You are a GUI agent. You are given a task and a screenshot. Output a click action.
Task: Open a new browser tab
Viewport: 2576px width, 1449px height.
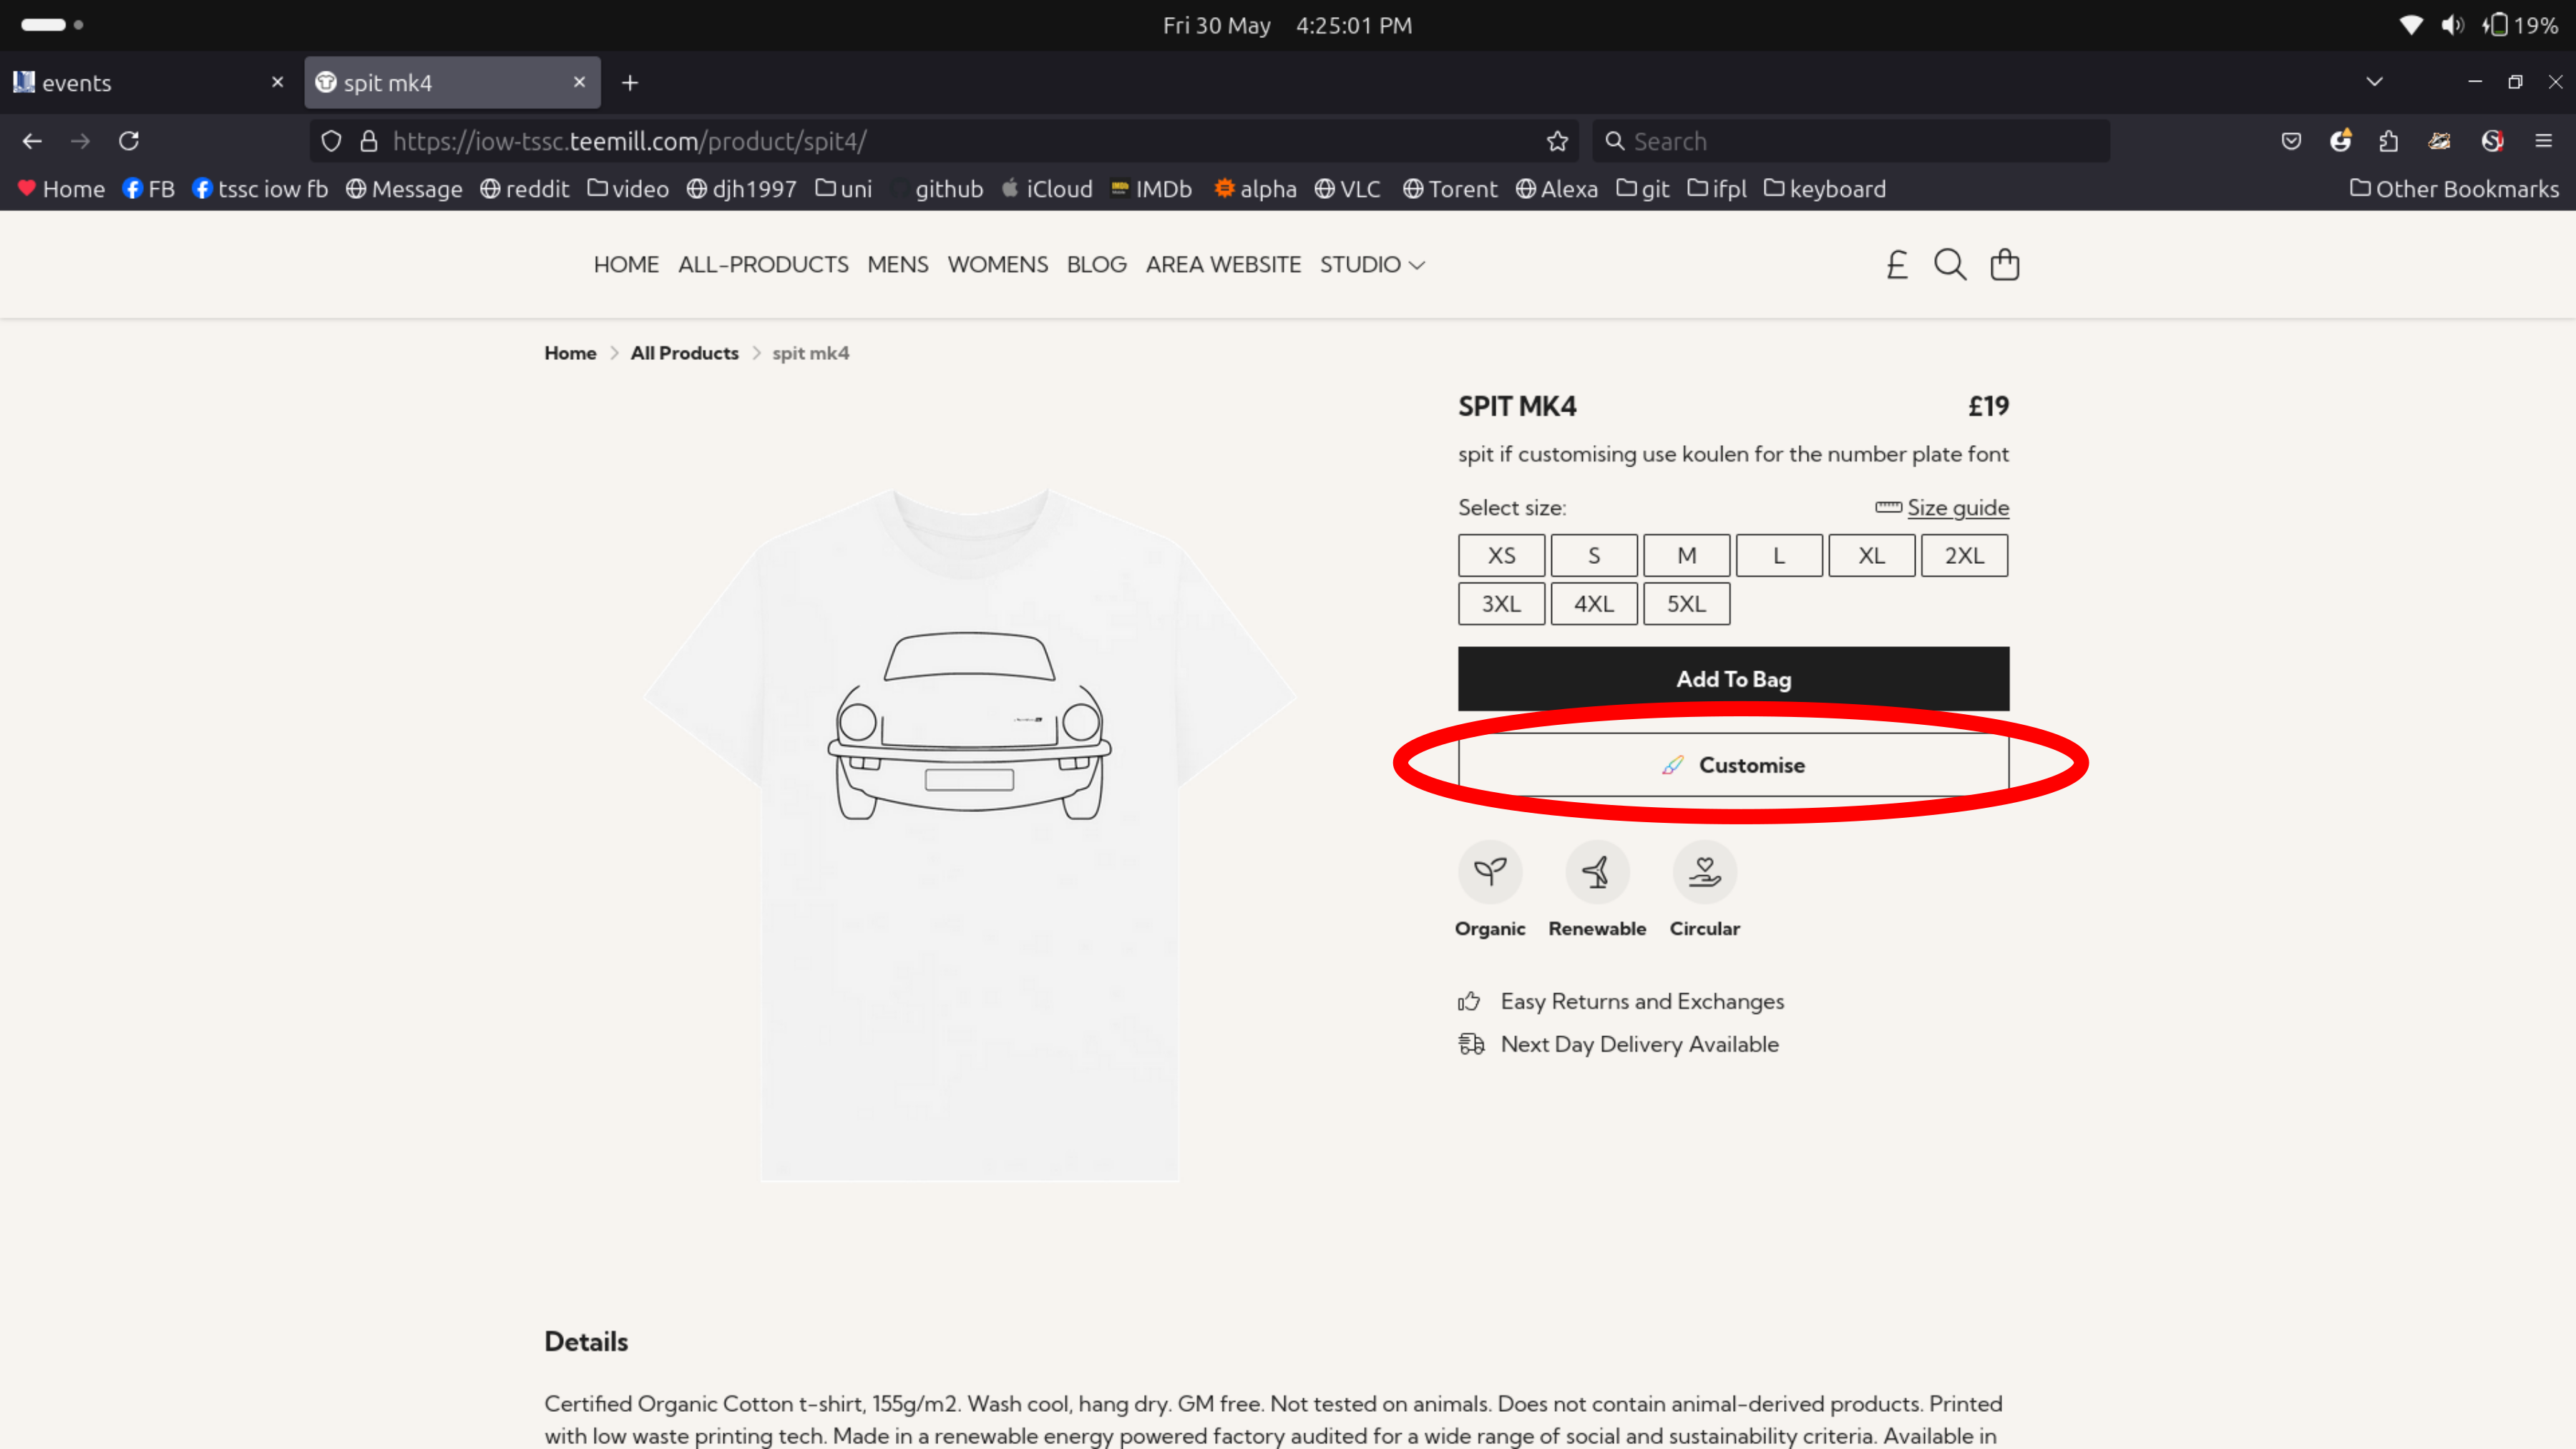pyautogui.click(x=630, y=83)
